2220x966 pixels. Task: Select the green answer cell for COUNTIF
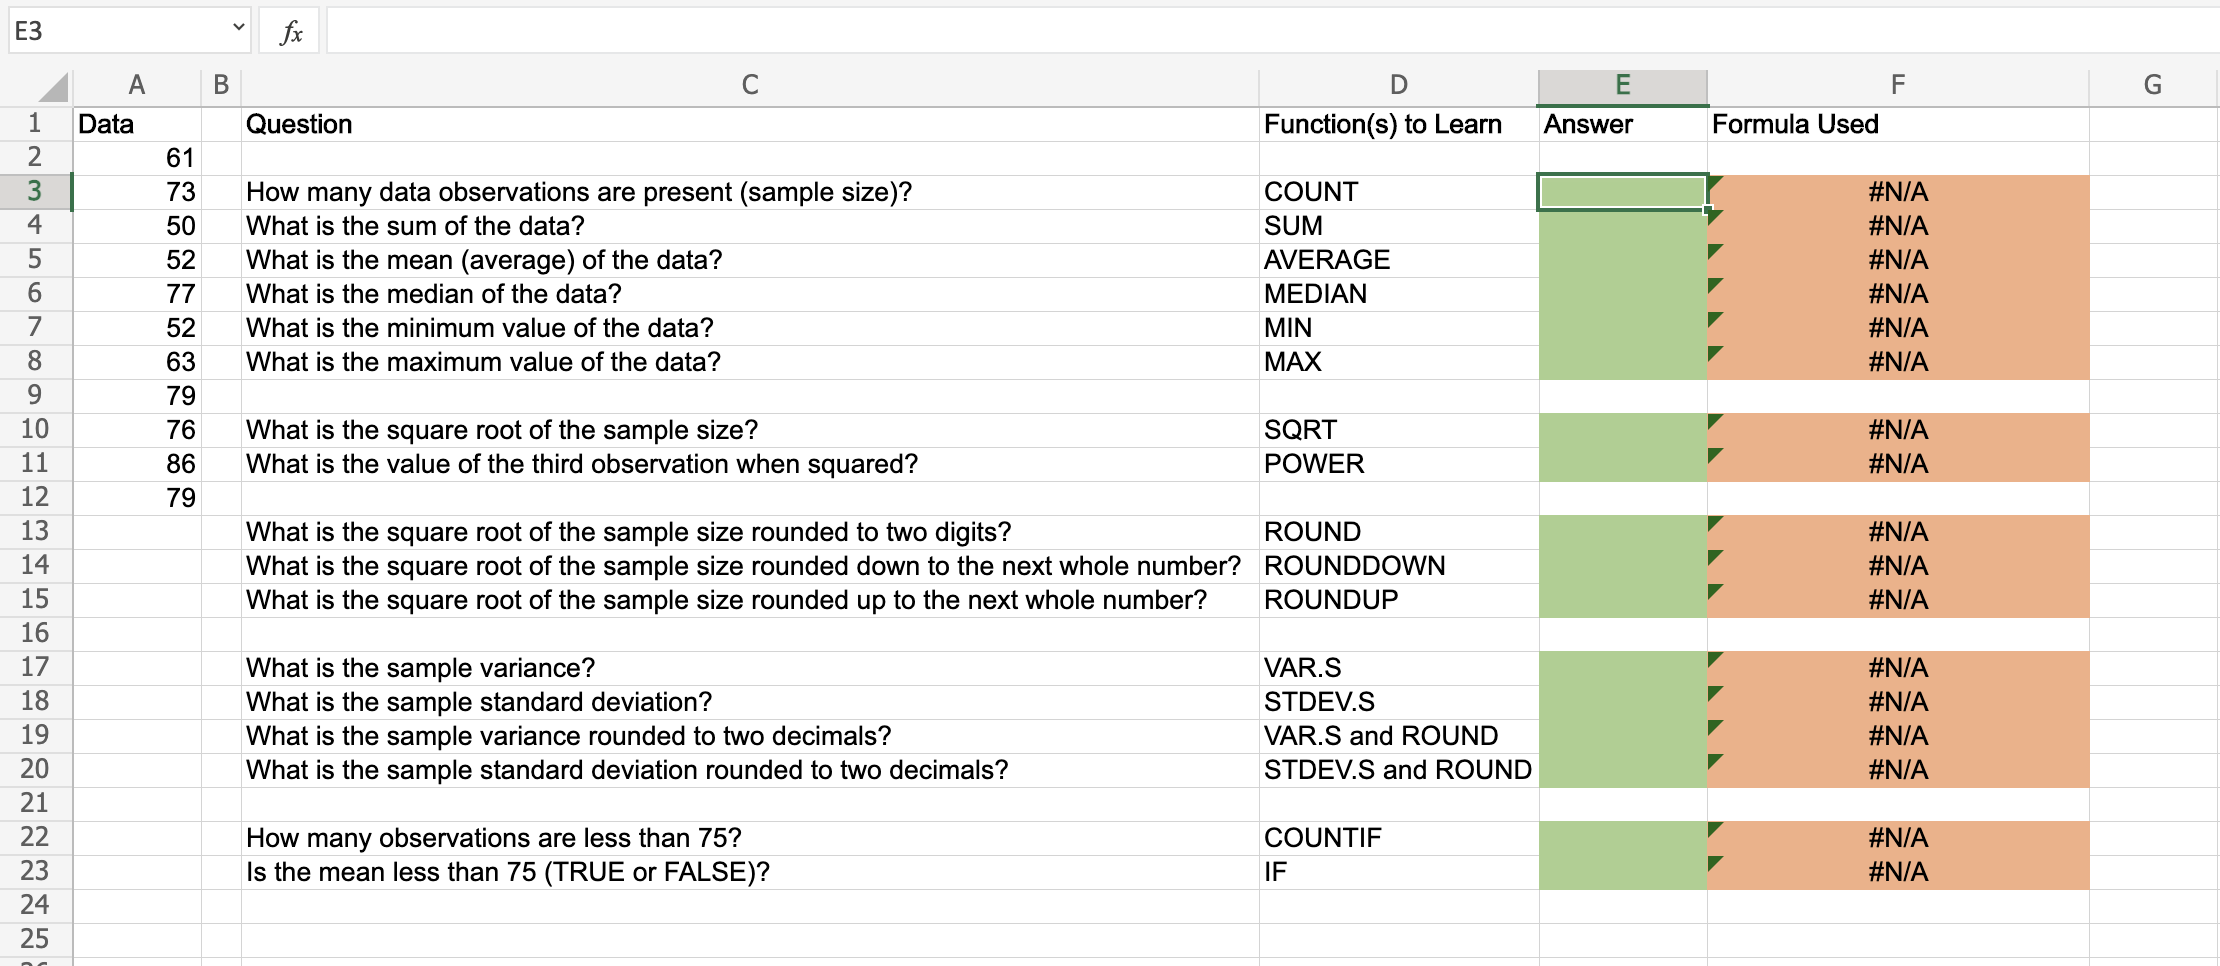point(1623,838)
